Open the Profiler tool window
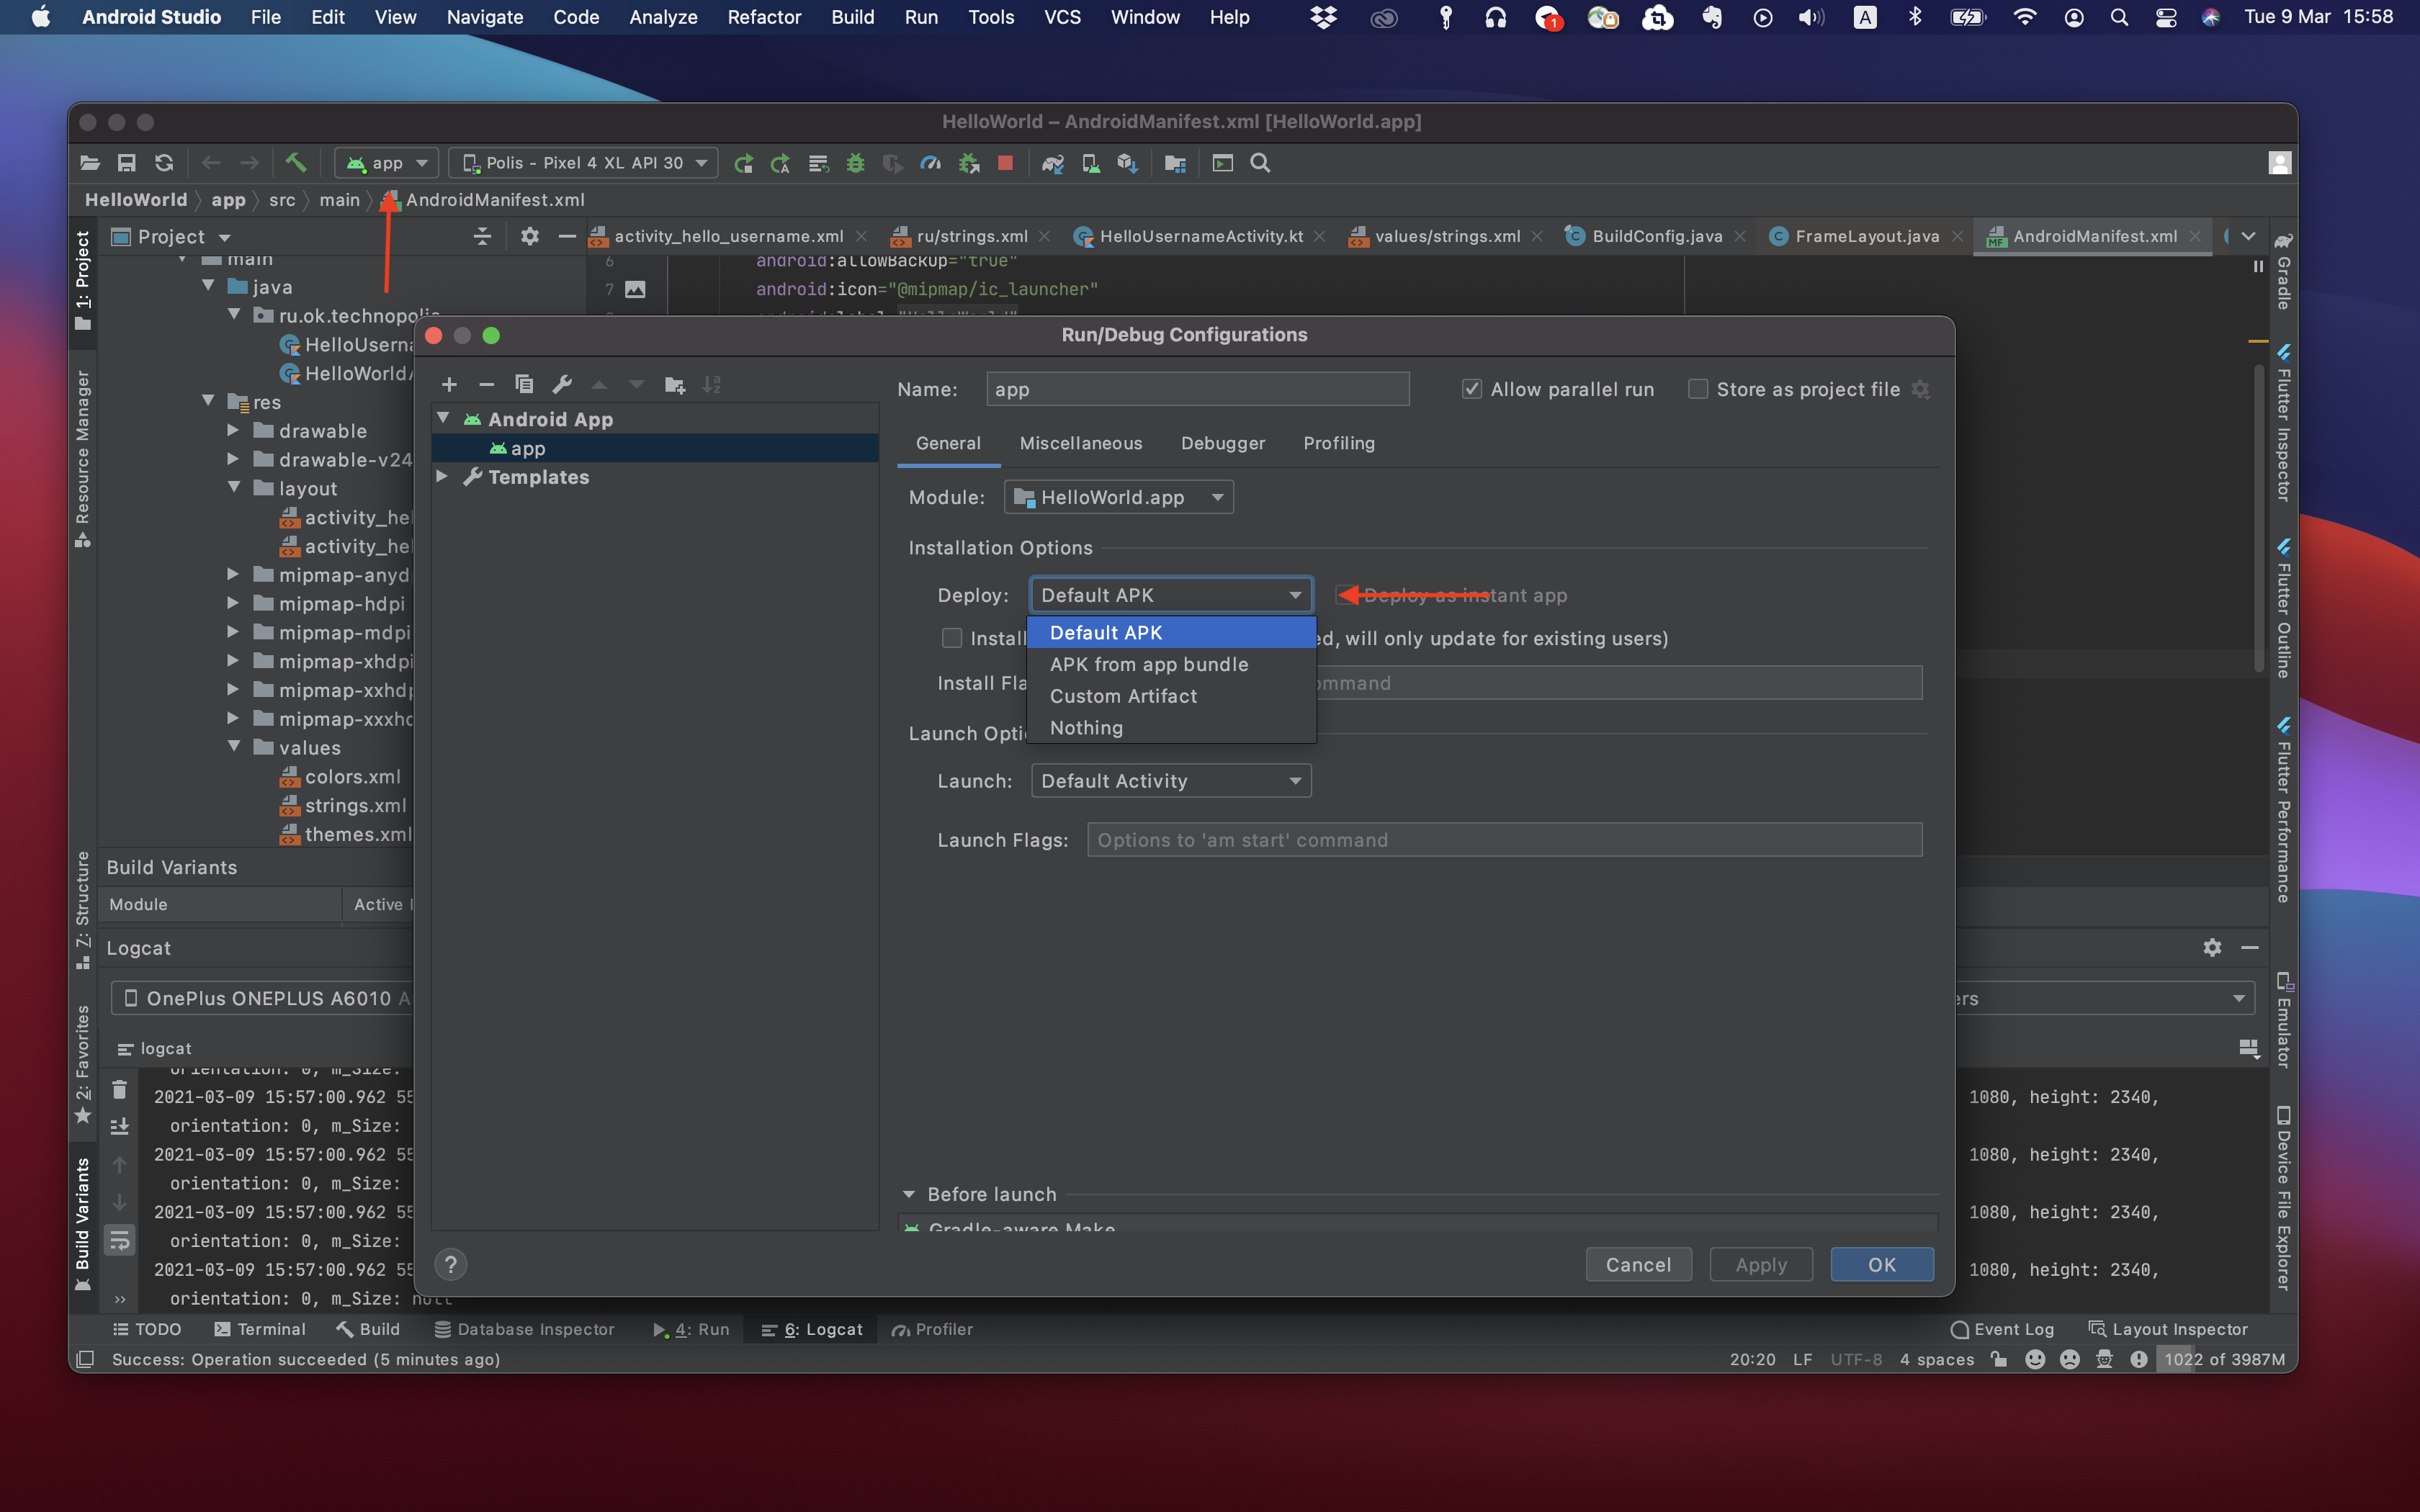 (x=932, y=1329)
